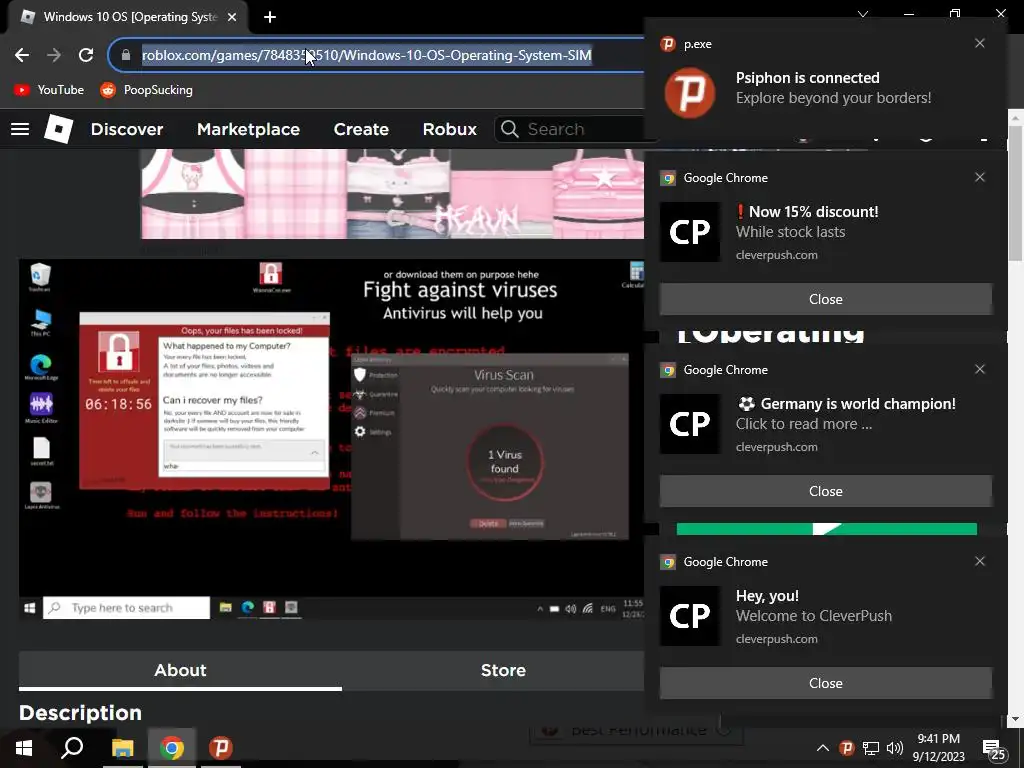The height and width of the screenshot is (768, 1024).
Task: Click the CP icon in Germany notification
Action: pyautogui.click(x=690, y=424)
